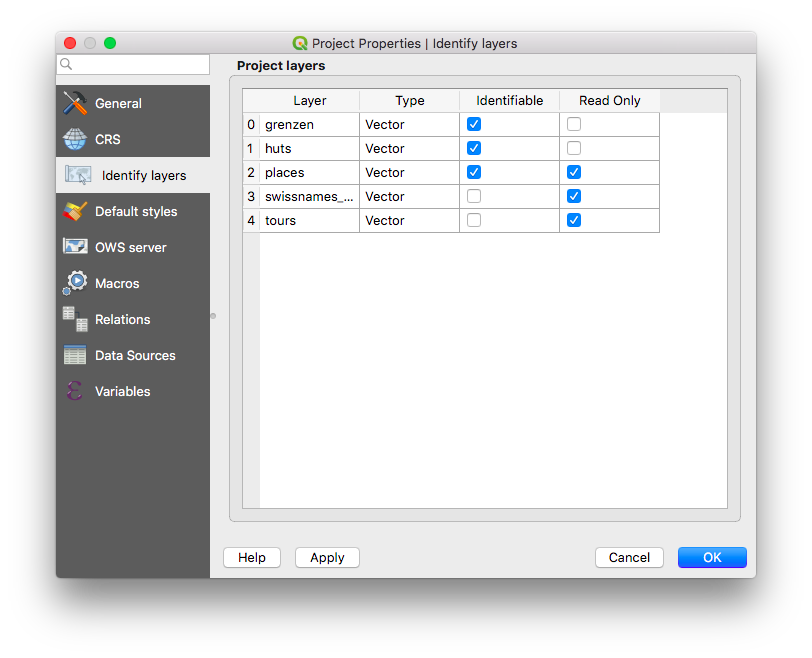812x658 pixels.
Task: Apply the project layer changes
Action: click(327, 557)
